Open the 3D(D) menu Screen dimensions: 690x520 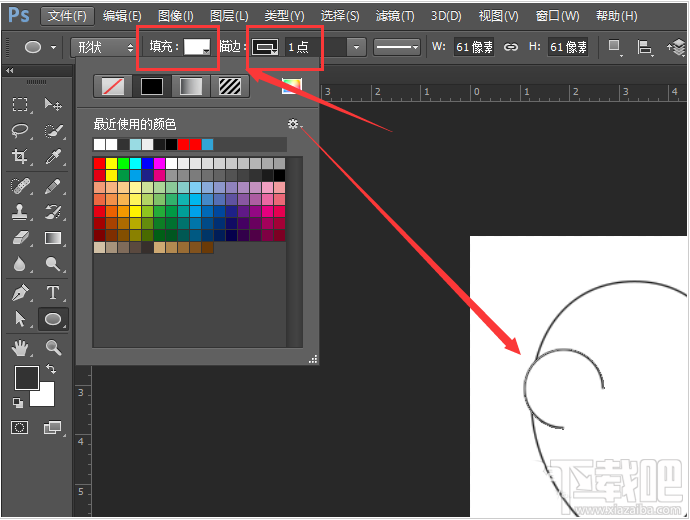(446, 16)
